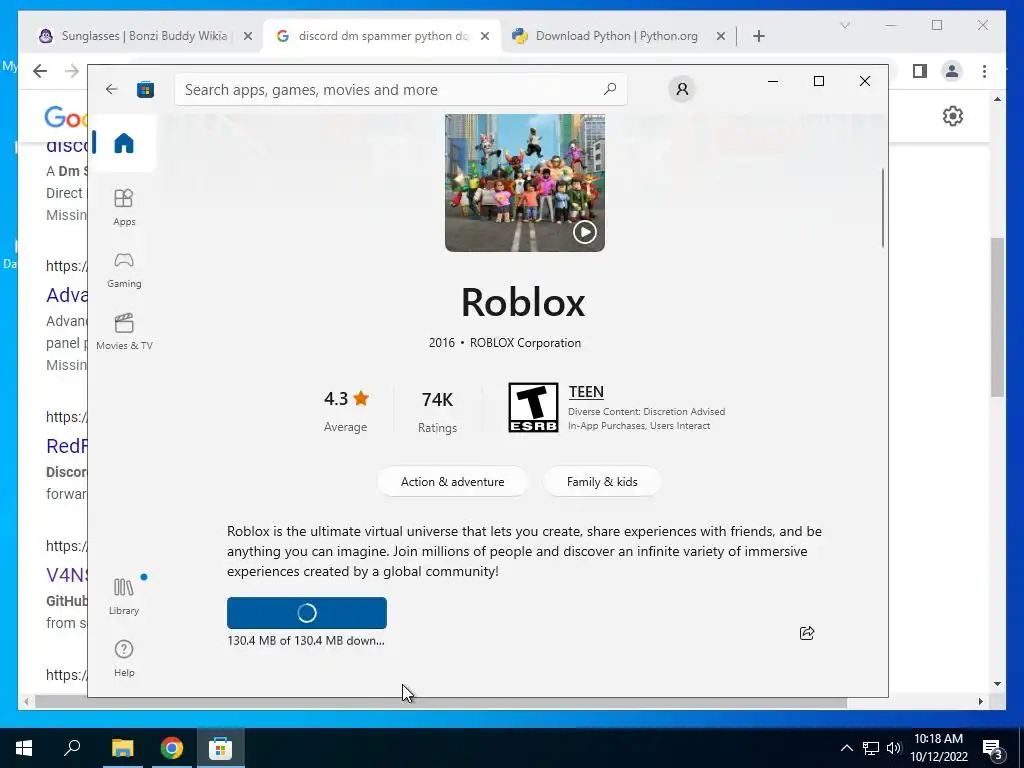This screenshot has width=1024, height=768.
Task: Open volume tray icon
Action: (x=894, y=748)
